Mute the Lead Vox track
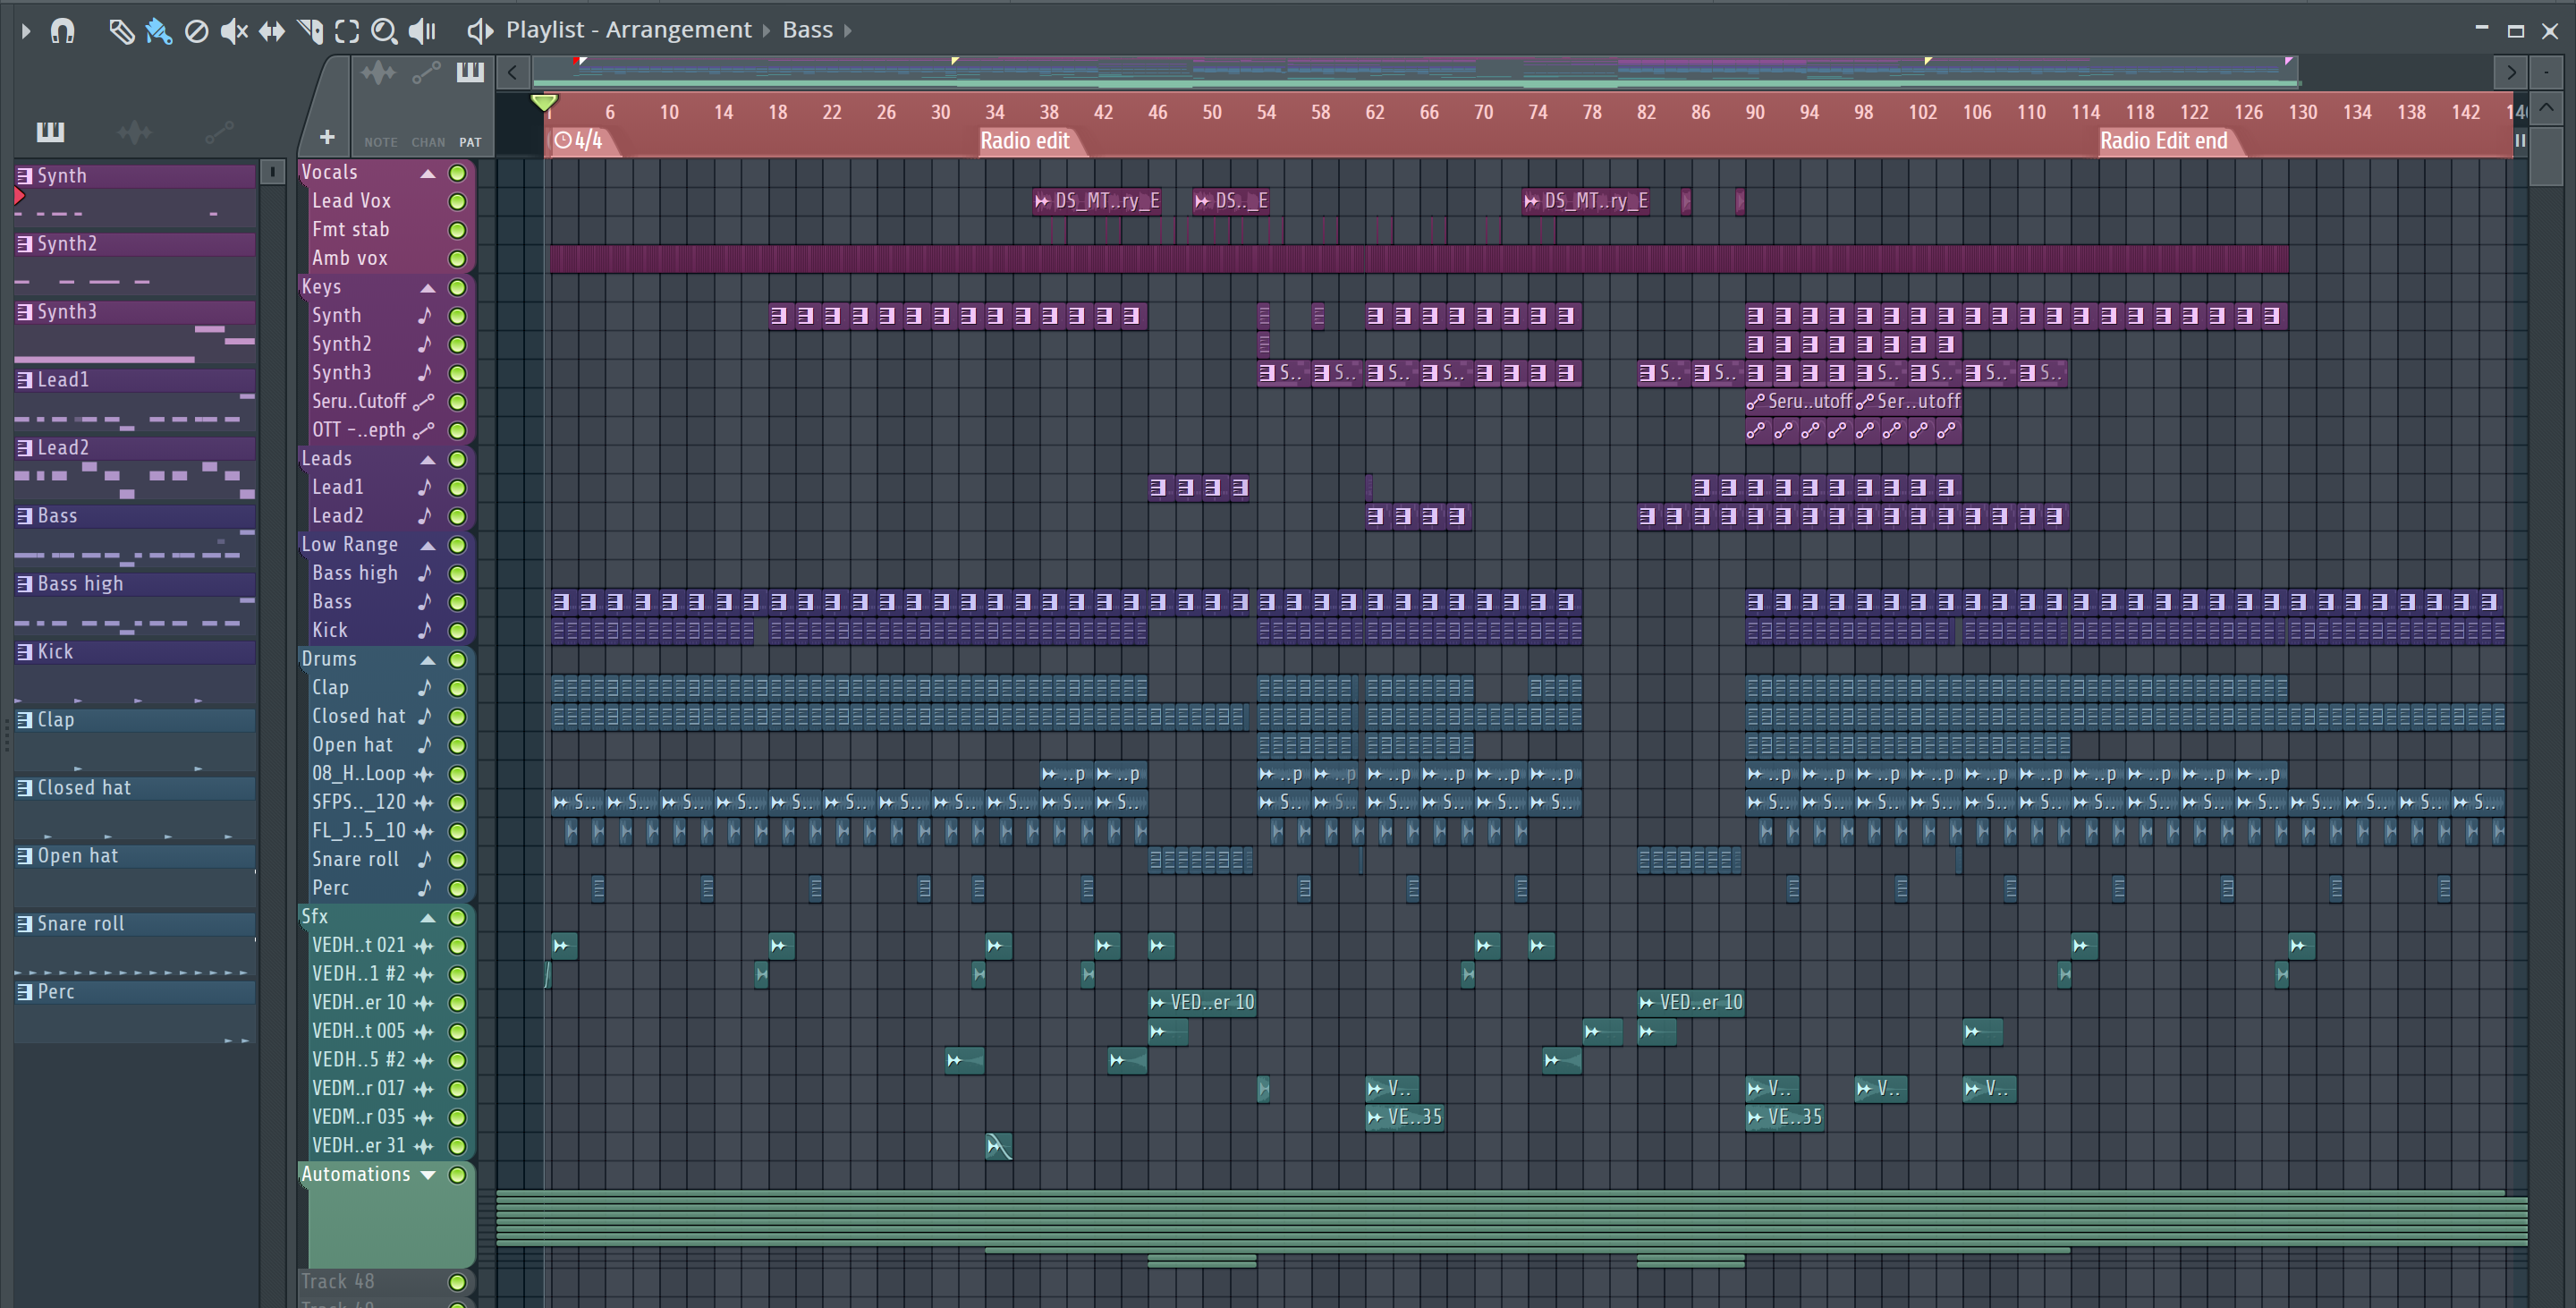Viewport: 2576px width, 1308px height. pyautogui.click(x=457, y=202)
